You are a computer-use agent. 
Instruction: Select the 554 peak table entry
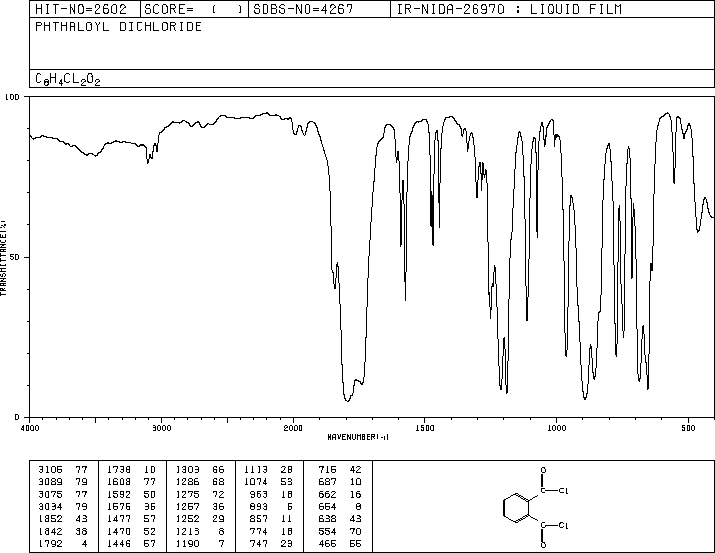340,531
